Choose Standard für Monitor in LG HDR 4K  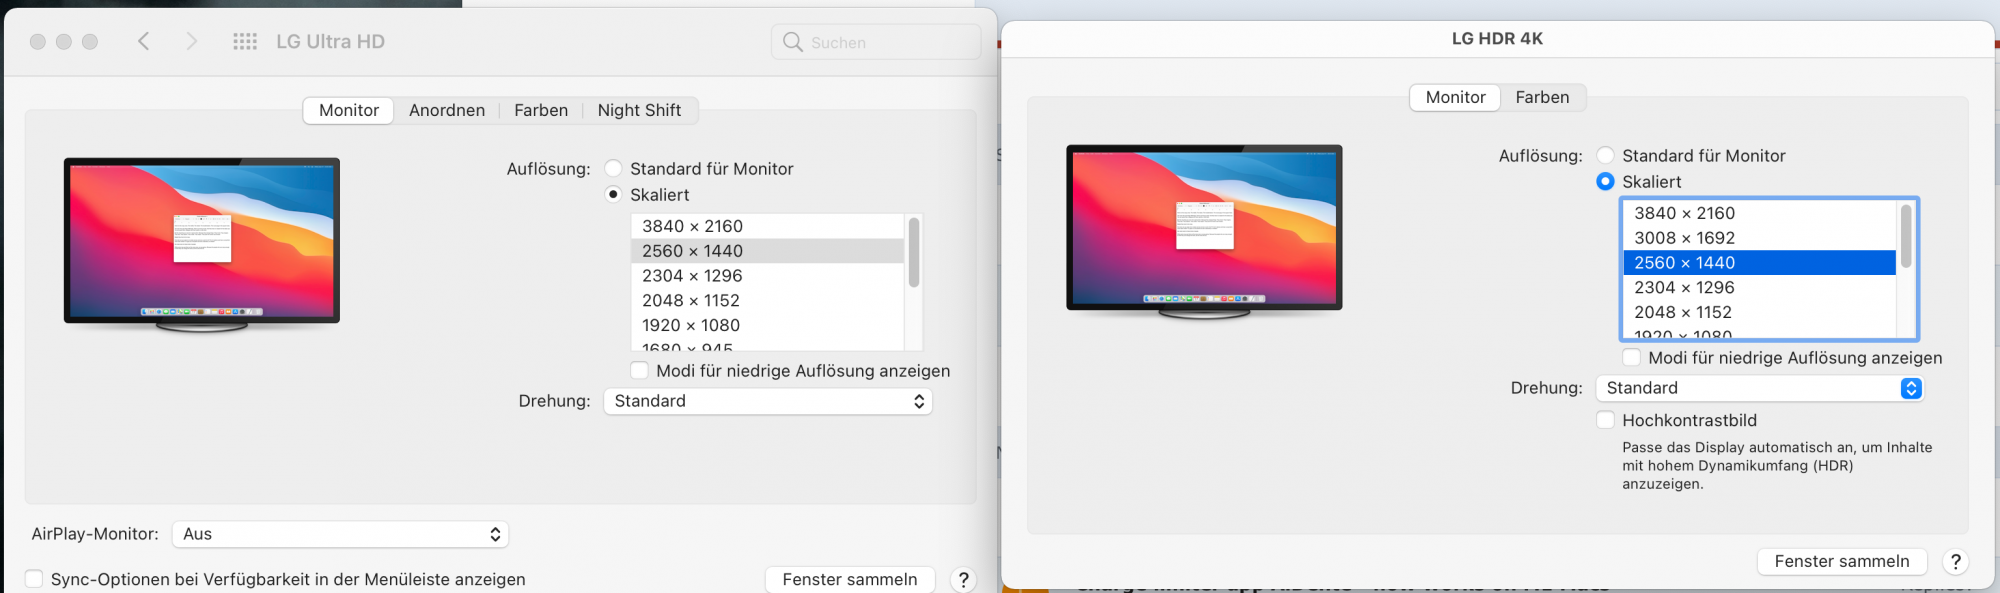(1605, 155)
